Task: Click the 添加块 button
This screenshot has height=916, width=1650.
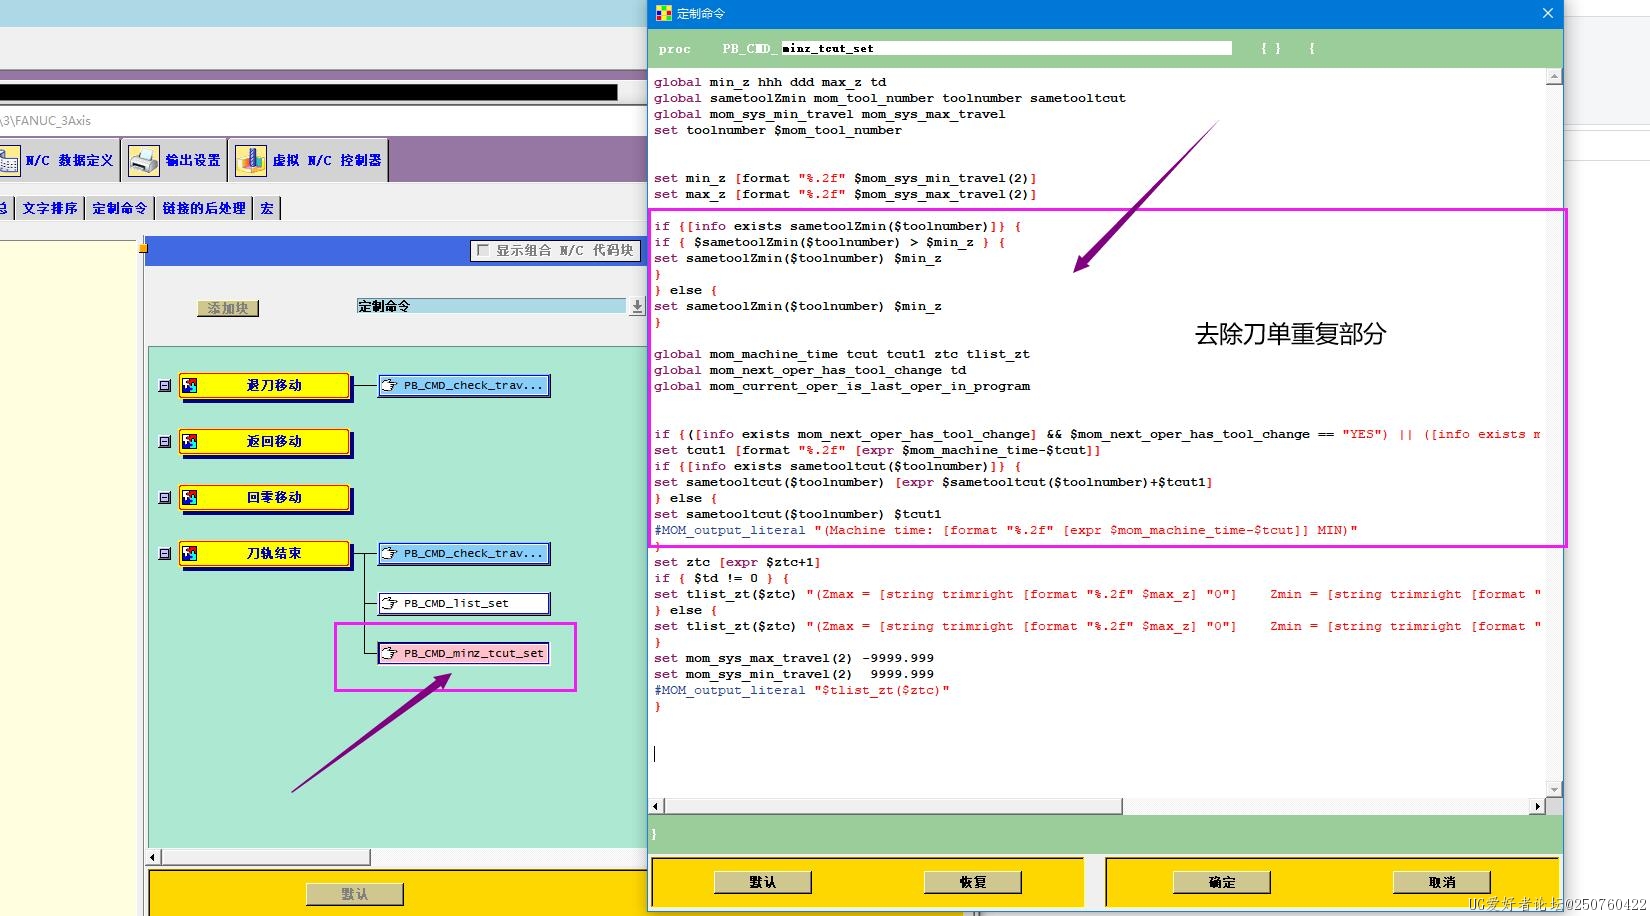Action: click(x=228, y=308)
